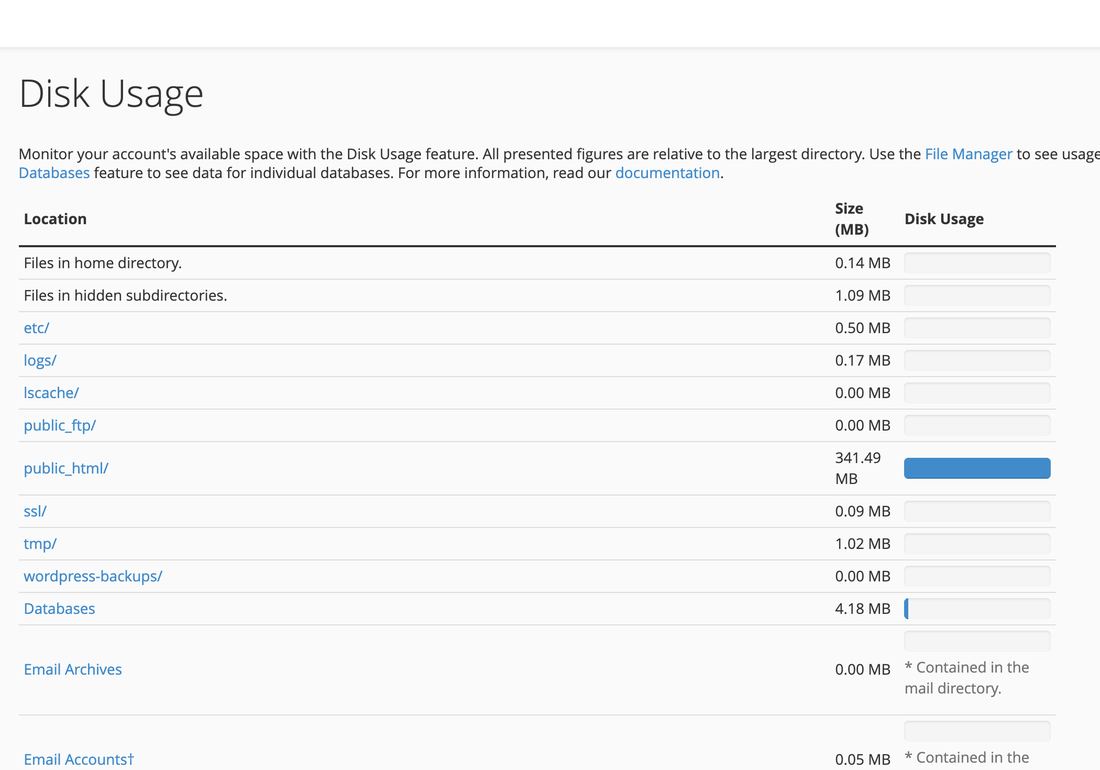The width and height of the screenshot is (1100, 770).
Task: Open the tmp/ directory
Action: pos(40,544)
